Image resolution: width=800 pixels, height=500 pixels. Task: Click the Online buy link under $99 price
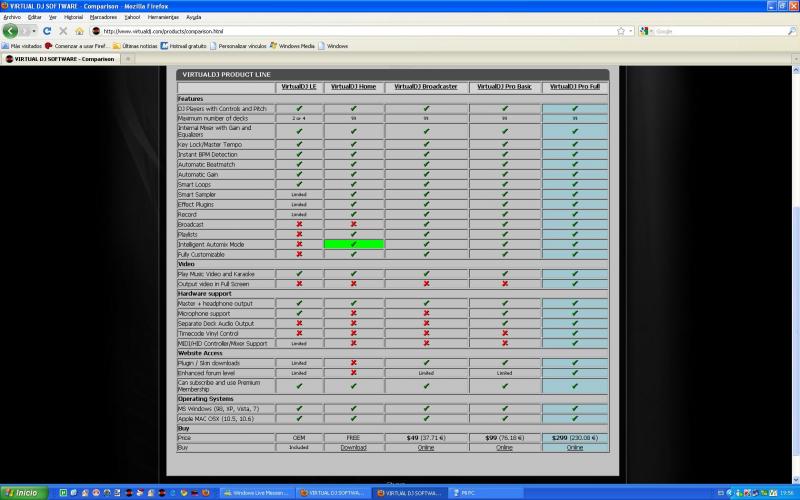[x=505, y=447]
